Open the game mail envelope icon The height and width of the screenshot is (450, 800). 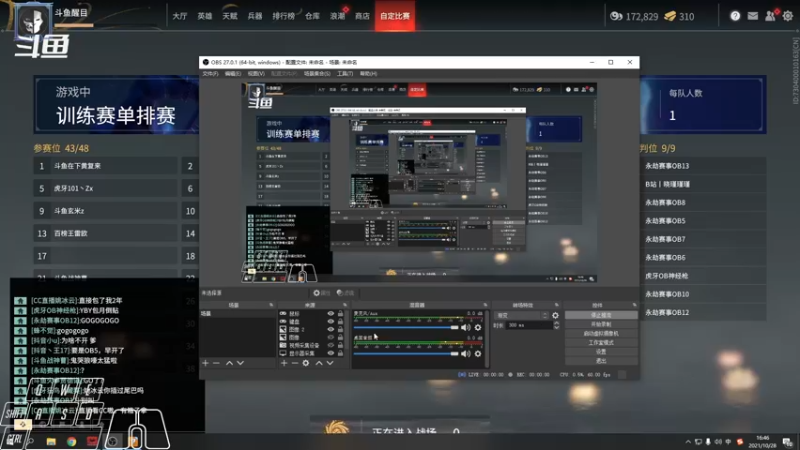click(x=753, y=16)
